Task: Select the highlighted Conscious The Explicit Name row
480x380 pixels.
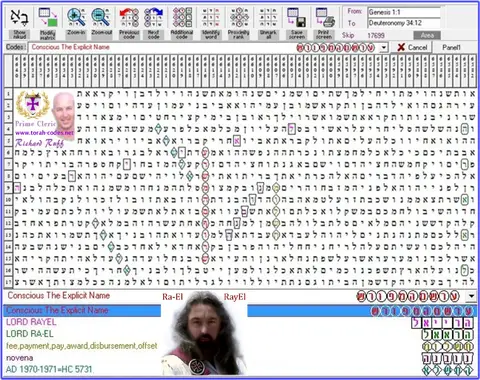Action: point(240,311)
